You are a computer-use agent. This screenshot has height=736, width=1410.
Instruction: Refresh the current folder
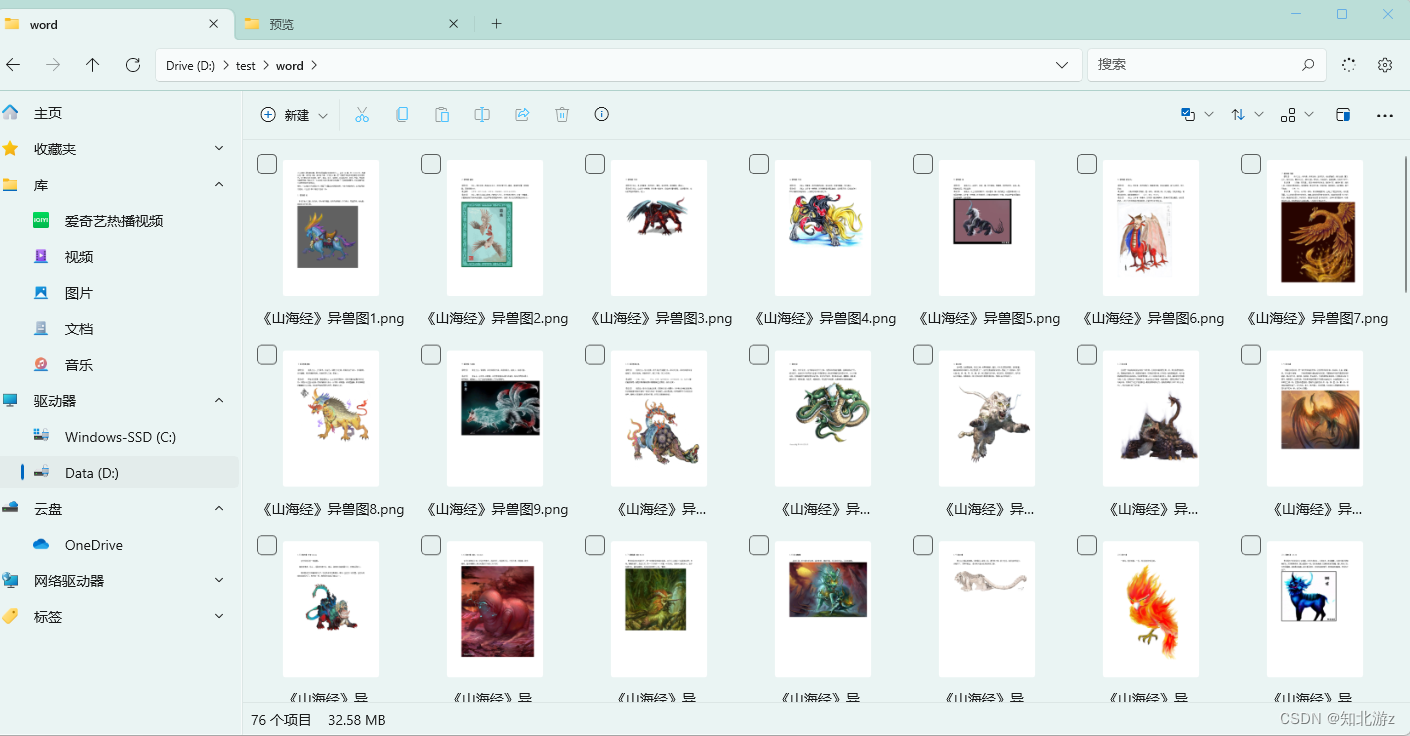pos(133,65)
